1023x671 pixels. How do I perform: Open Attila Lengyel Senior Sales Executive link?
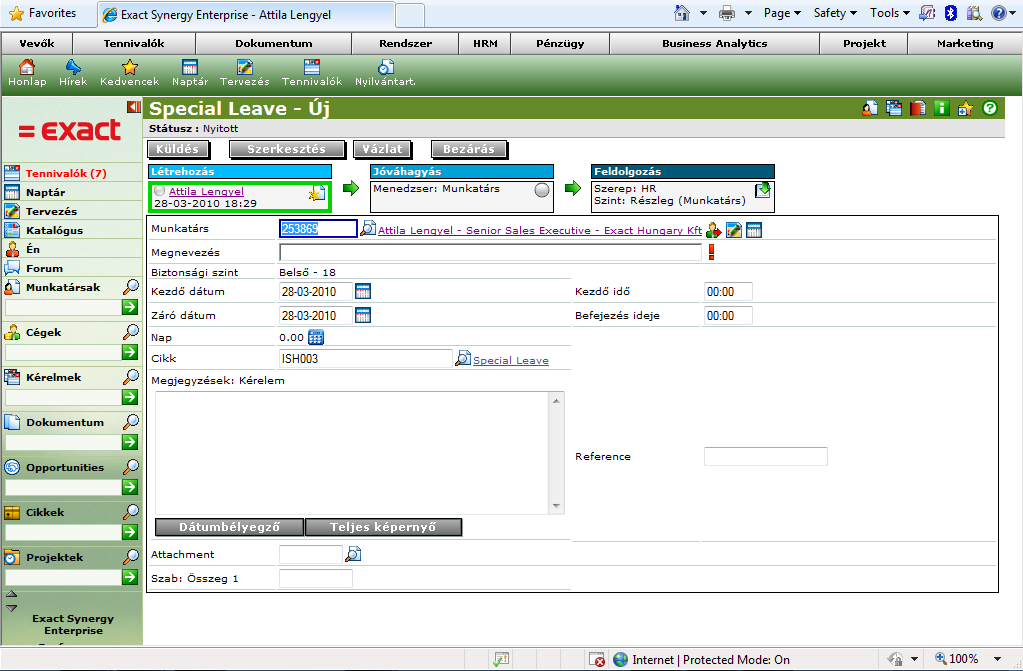coord(540,230)
